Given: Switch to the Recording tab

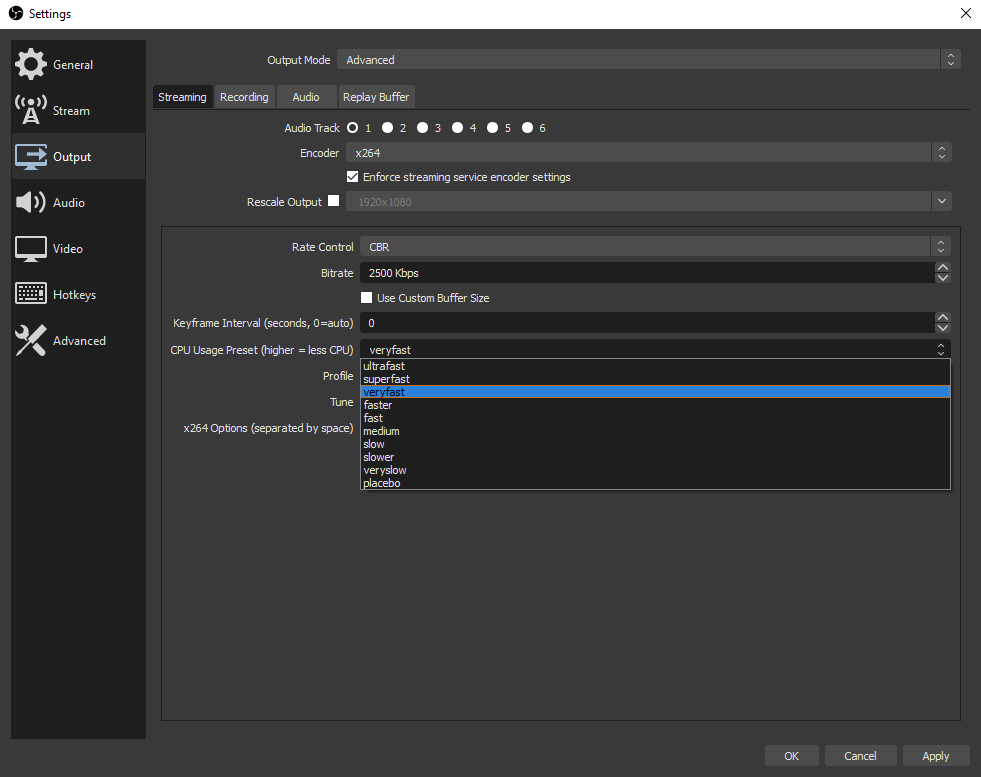Looking at the screenshot, I should pos(244,97).
